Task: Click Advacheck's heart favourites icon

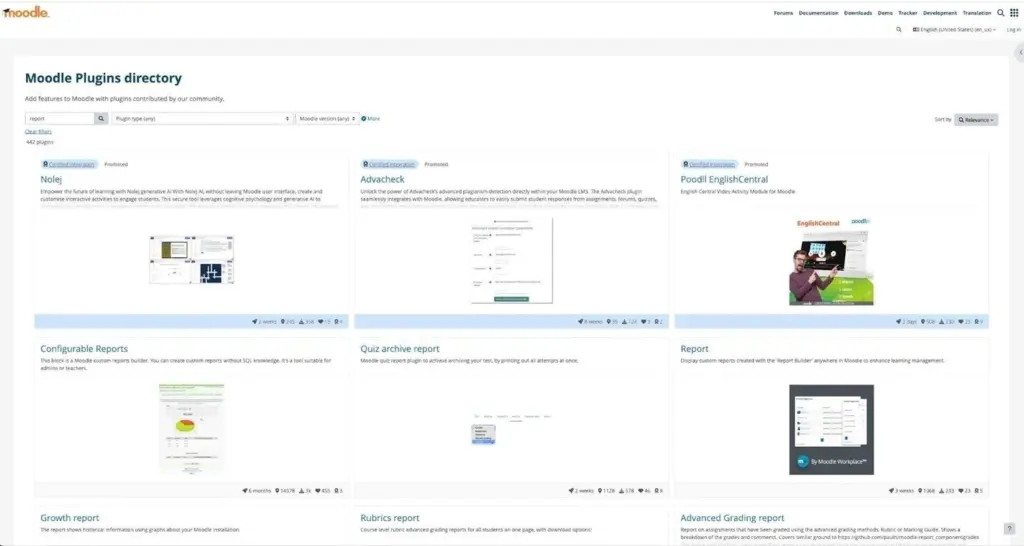Action: 643,321
